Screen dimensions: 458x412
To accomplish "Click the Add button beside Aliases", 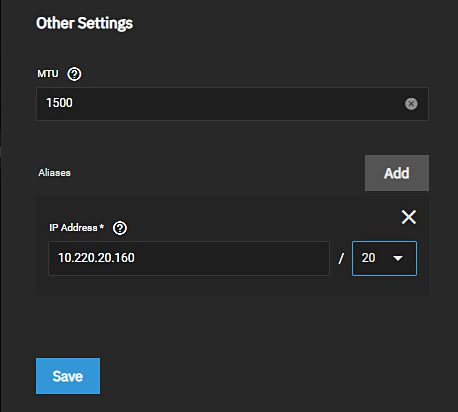I will click(397, 173).
